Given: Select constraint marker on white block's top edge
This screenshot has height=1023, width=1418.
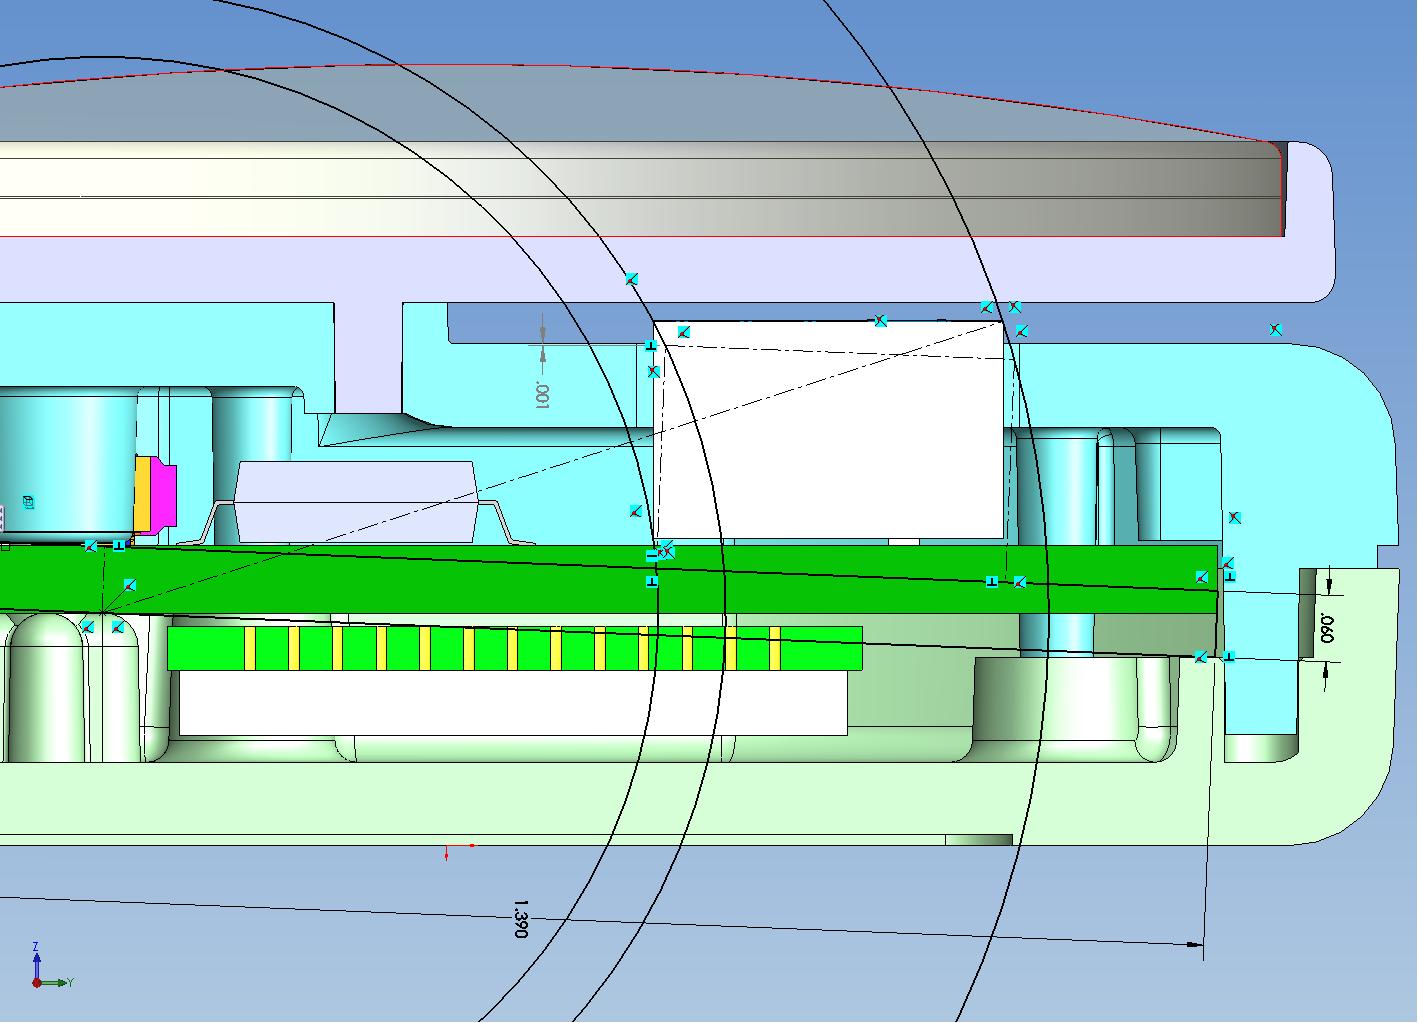Looking at the screenshot, I should 880,321.
